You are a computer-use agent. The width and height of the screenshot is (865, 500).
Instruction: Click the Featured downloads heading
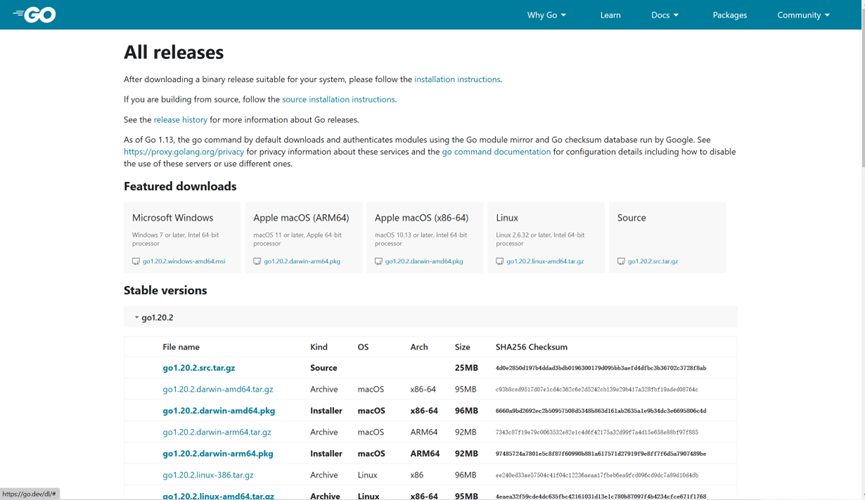(x=180, y=187)
